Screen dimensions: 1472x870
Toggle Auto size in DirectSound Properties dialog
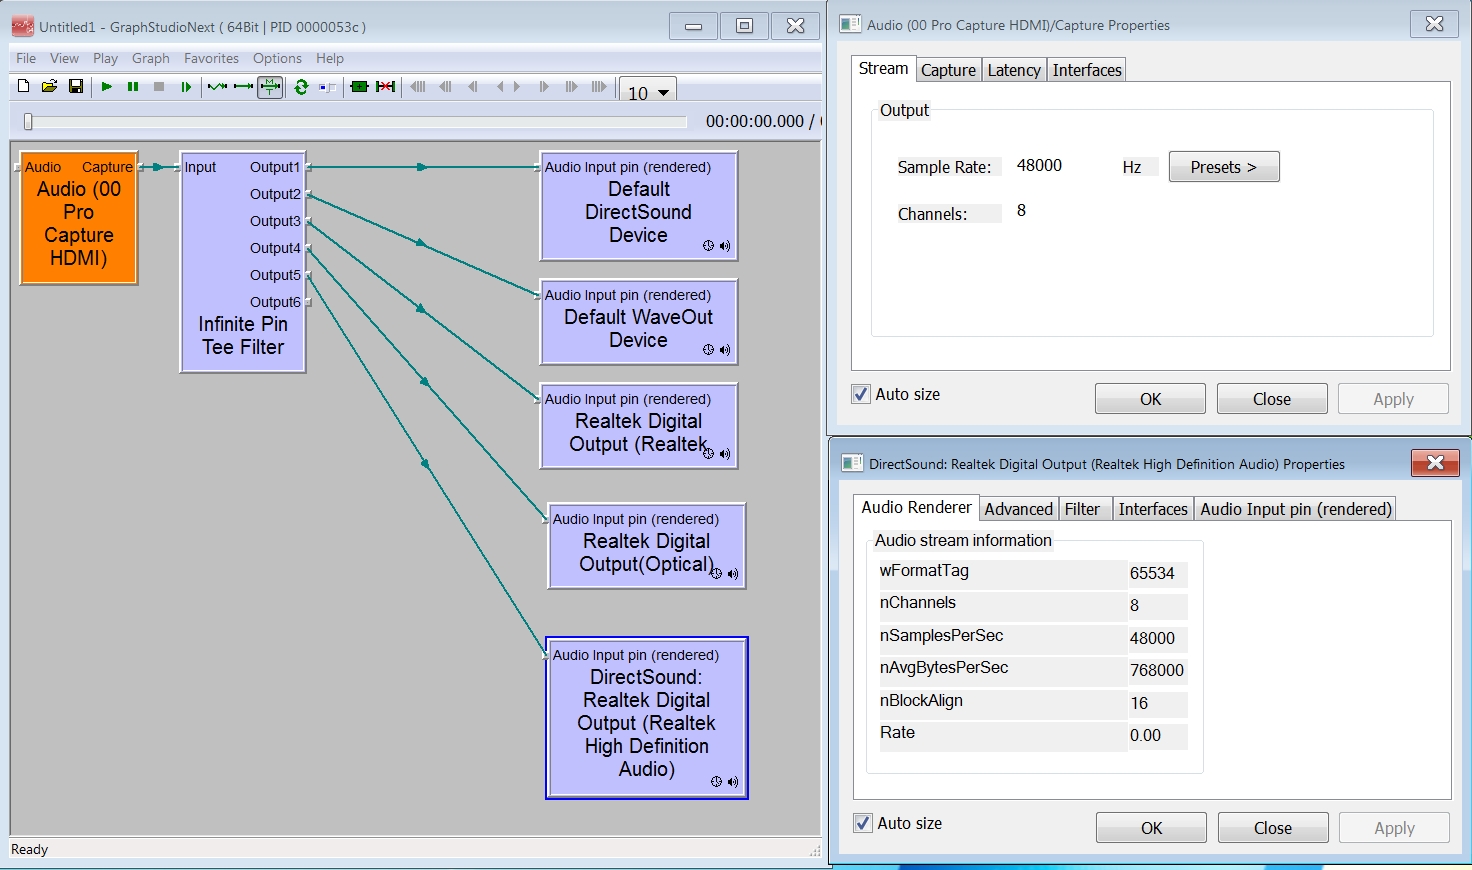(863, 823)
